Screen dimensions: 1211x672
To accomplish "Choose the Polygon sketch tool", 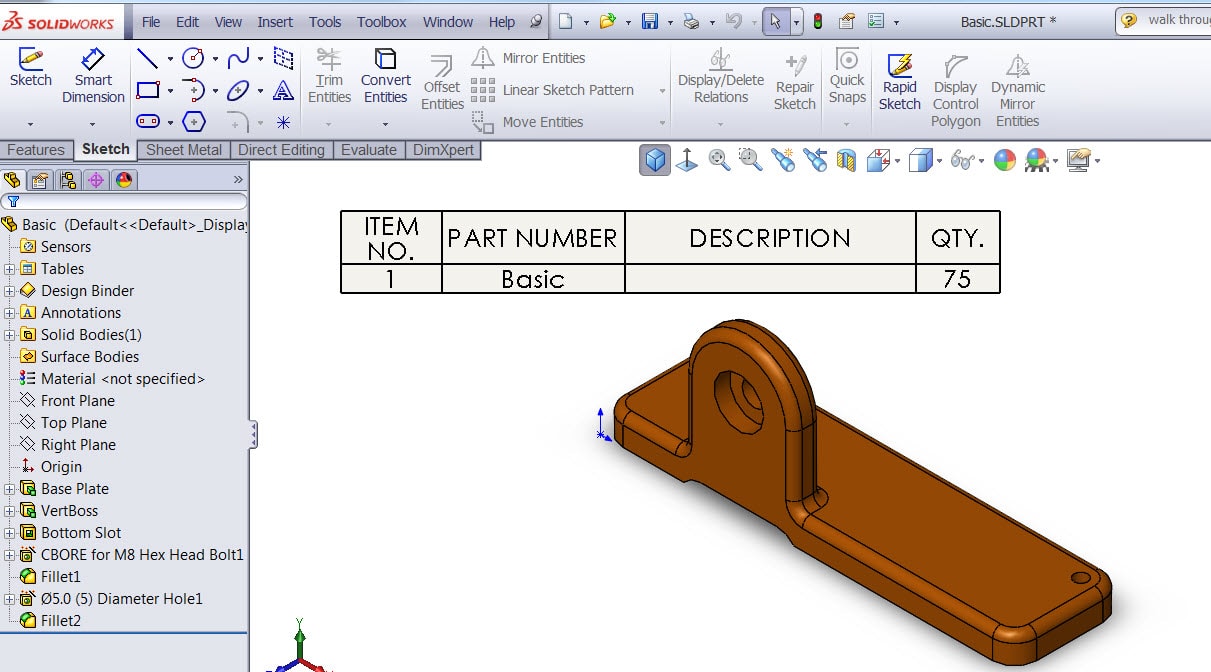I will pos(194,122).
